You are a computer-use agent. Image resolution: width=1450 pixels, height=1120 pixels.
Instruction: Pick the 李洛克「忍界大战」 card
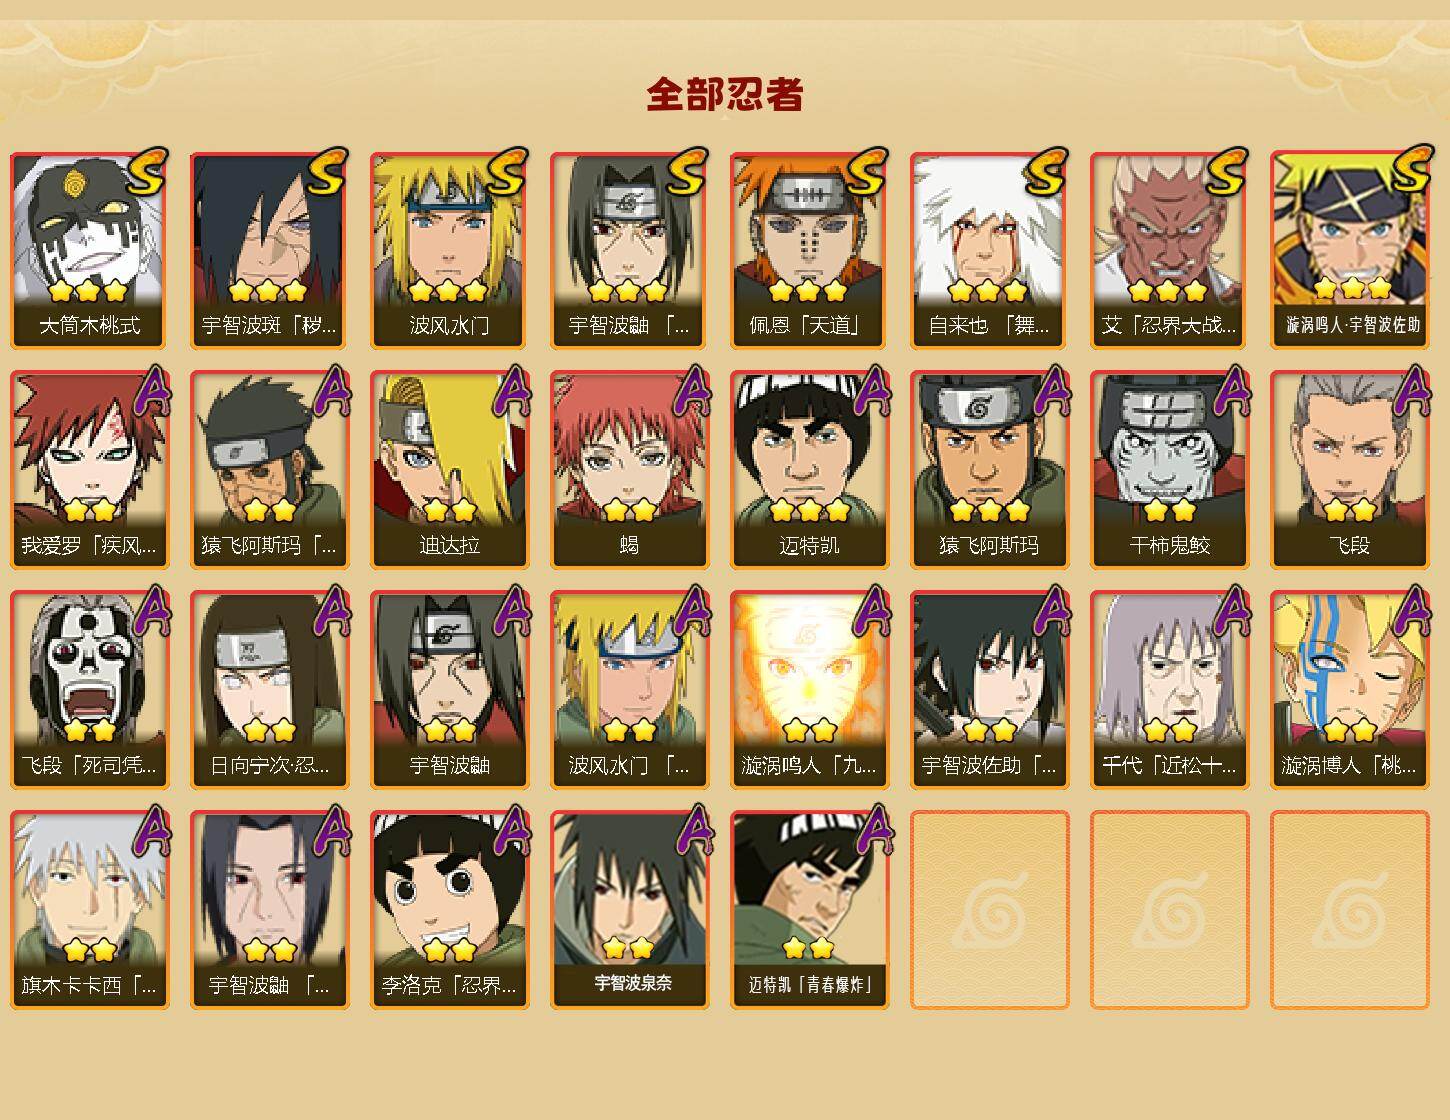coord(449,910)
